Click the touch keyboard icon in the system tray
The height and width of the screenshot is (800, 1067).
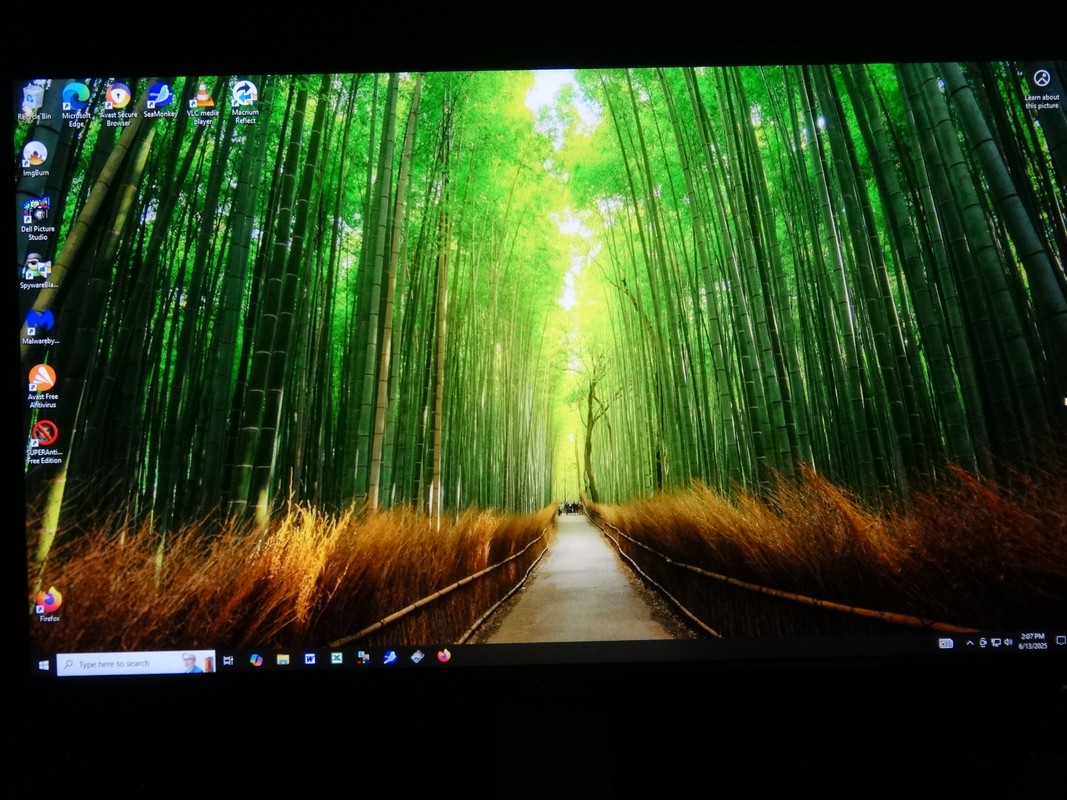[x=946, y=643]
